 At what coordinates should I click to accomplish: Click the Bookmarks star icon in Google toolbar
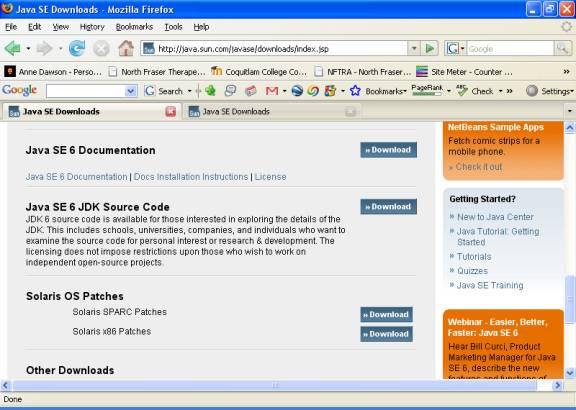355,91
